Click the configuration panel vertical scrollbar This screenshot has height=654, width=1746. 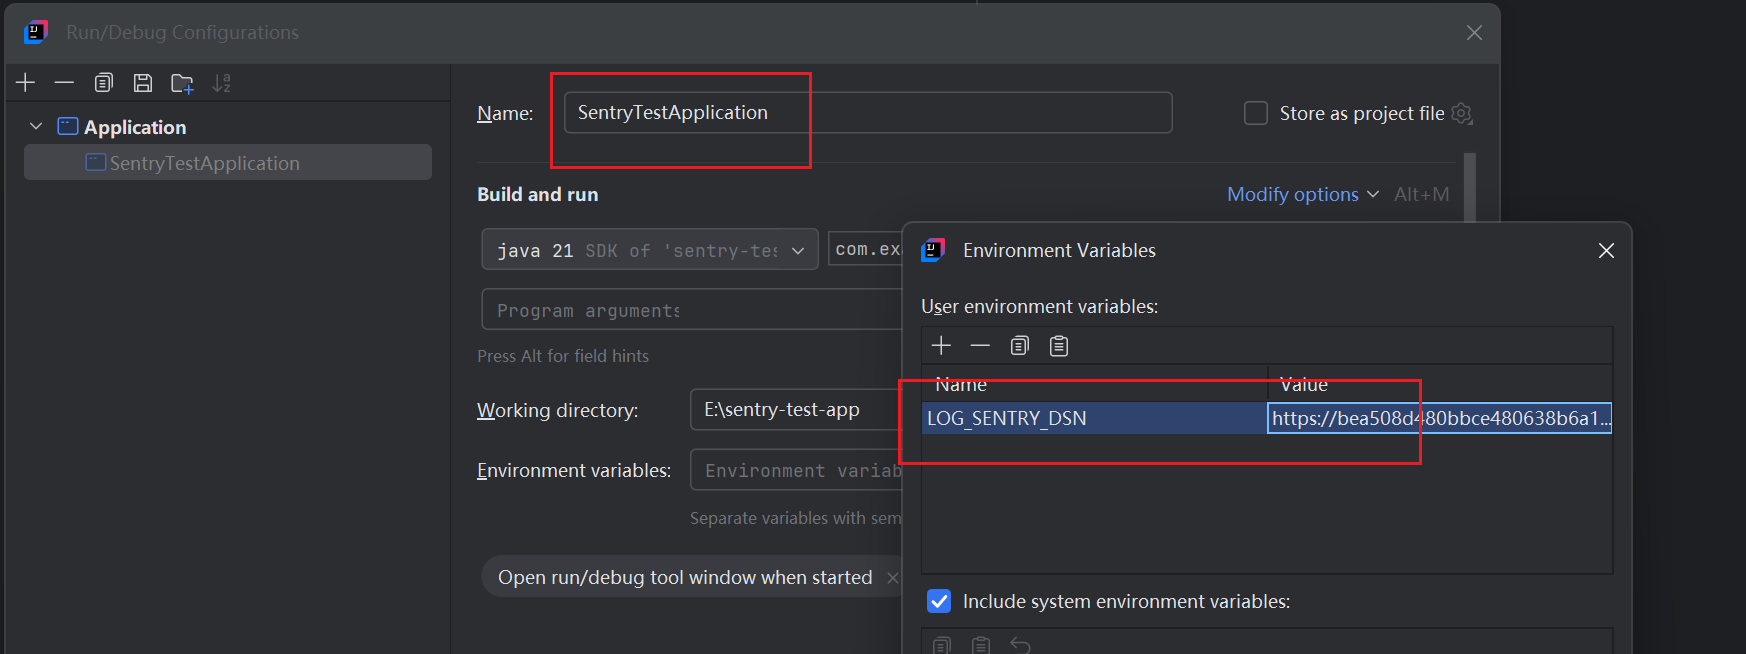click(x=1469, y=188)
